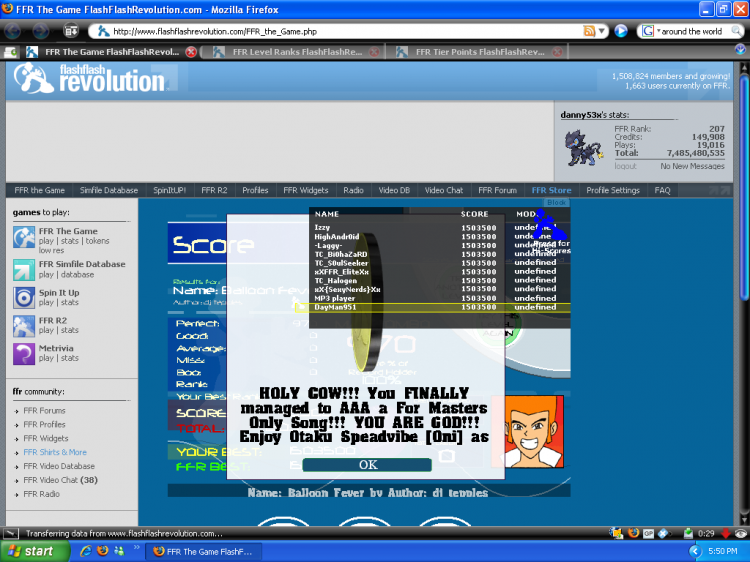Viewport: 750px width, 562px height.
Task: Click the red download arrow status icon
Action: 726,533
